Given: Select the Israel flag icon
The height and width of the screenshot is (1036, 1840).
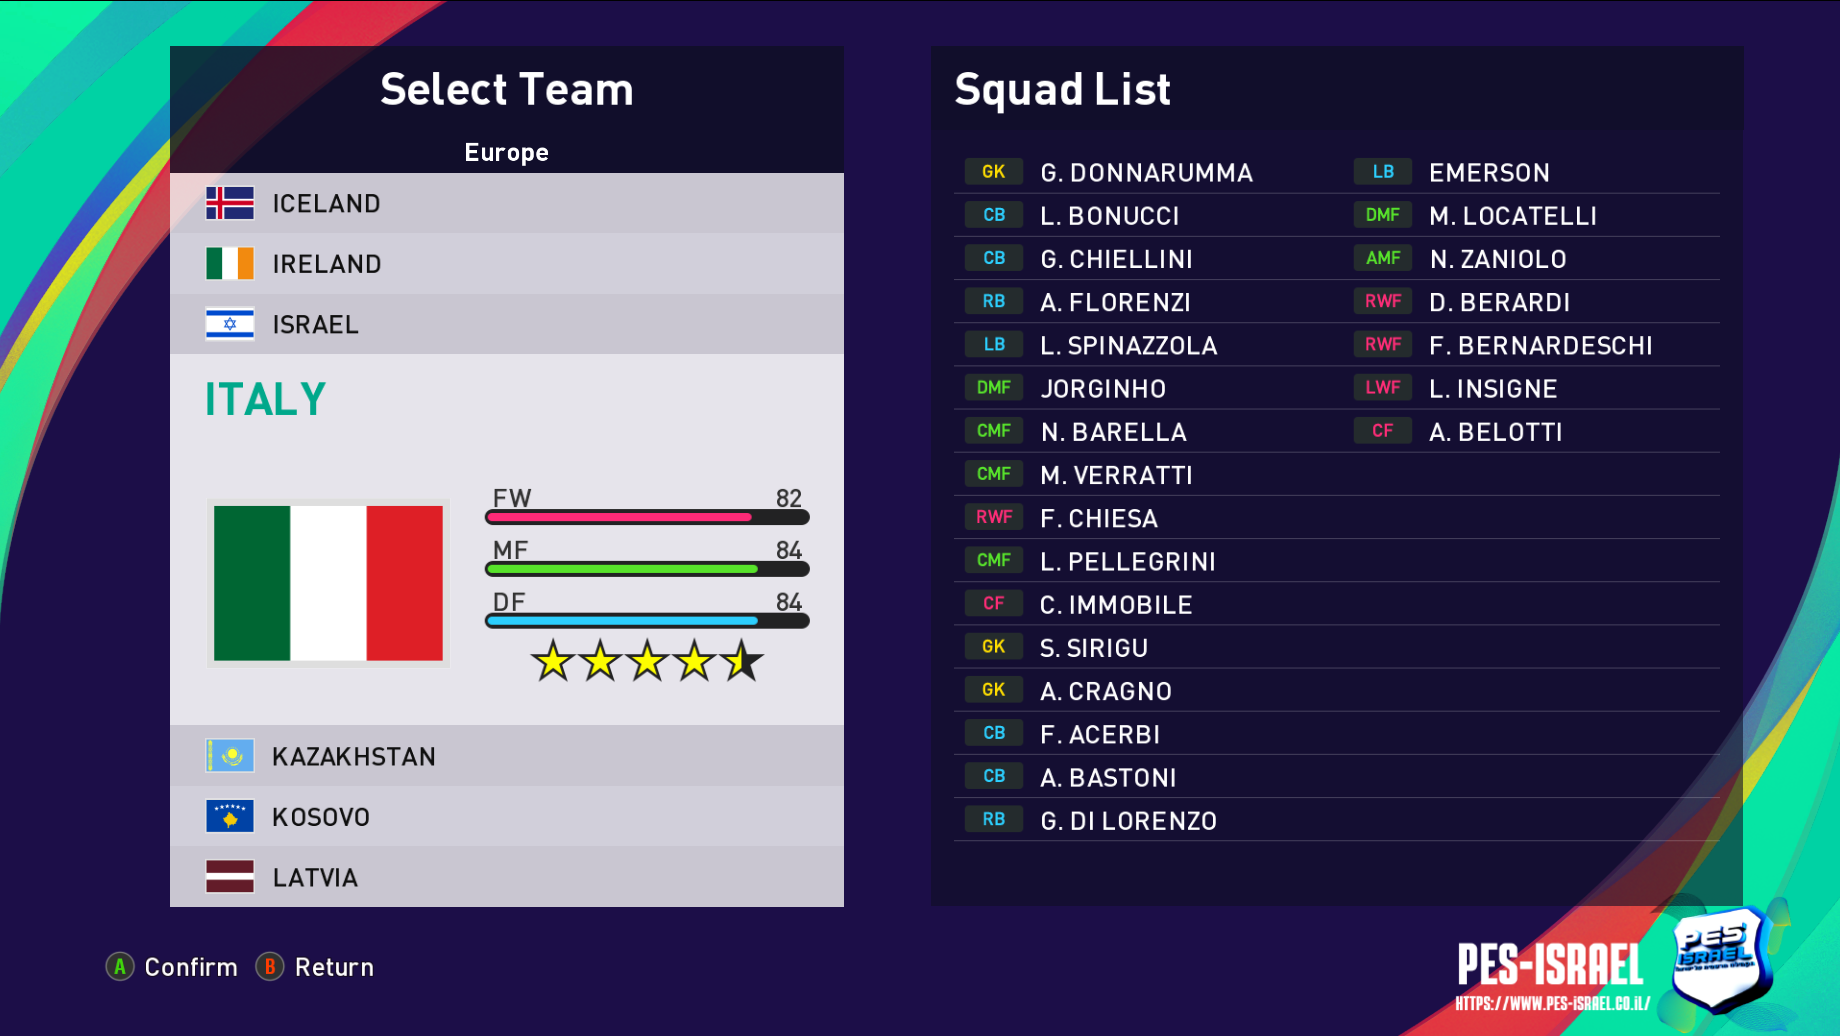Looking at the screenshot, I should point(230,324).
